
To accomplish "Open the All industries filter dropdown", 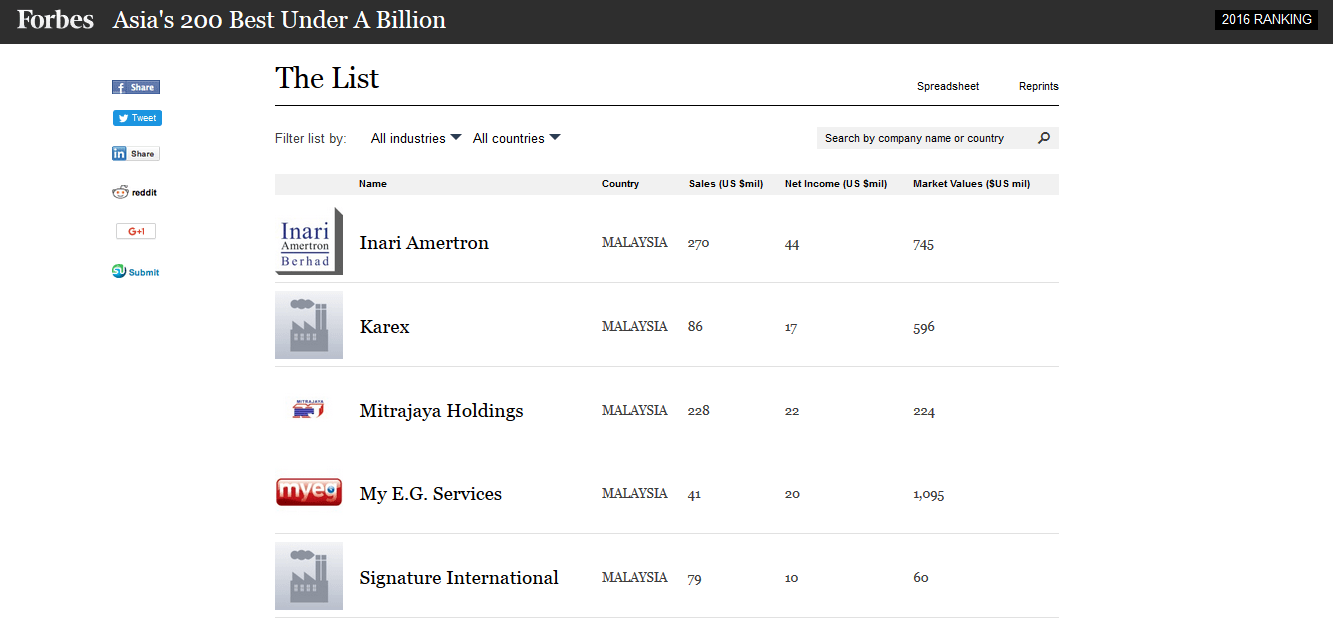I will (x=416, y=138).
